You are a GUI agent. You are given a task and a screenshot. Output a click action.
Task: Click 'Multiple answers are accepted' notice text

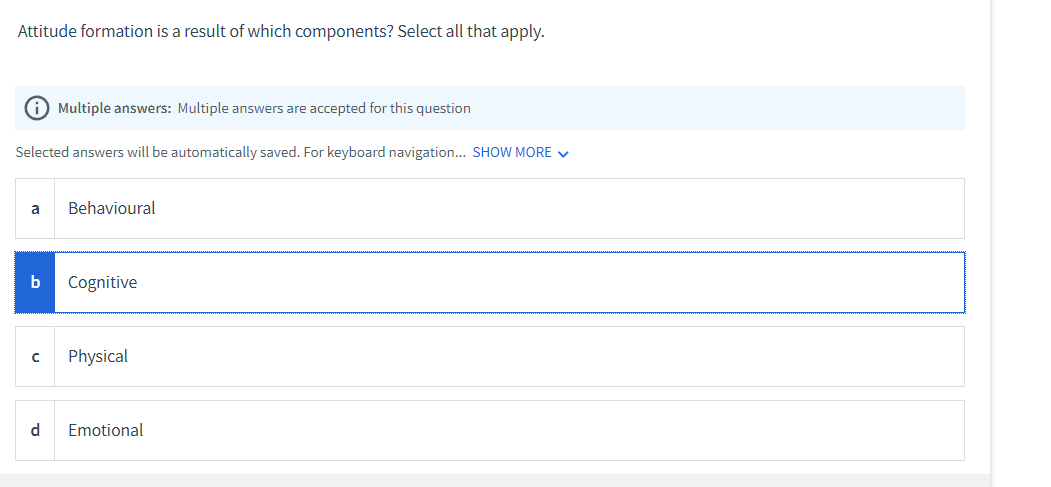(324, 108)
